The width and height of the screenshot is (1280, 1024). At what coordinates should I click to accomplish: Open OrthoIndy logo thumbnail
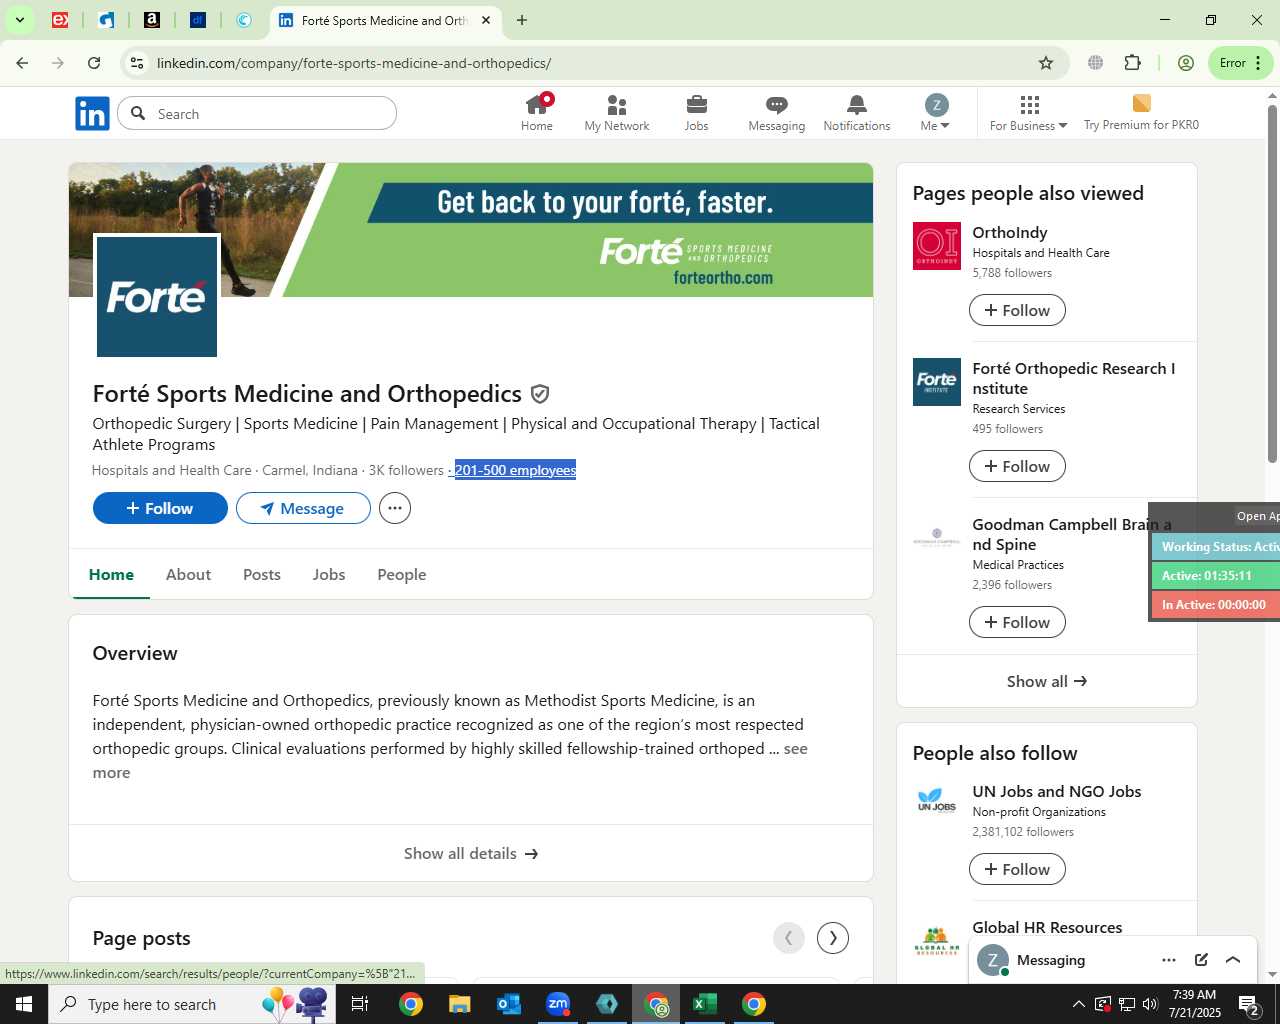coord(937,246)
